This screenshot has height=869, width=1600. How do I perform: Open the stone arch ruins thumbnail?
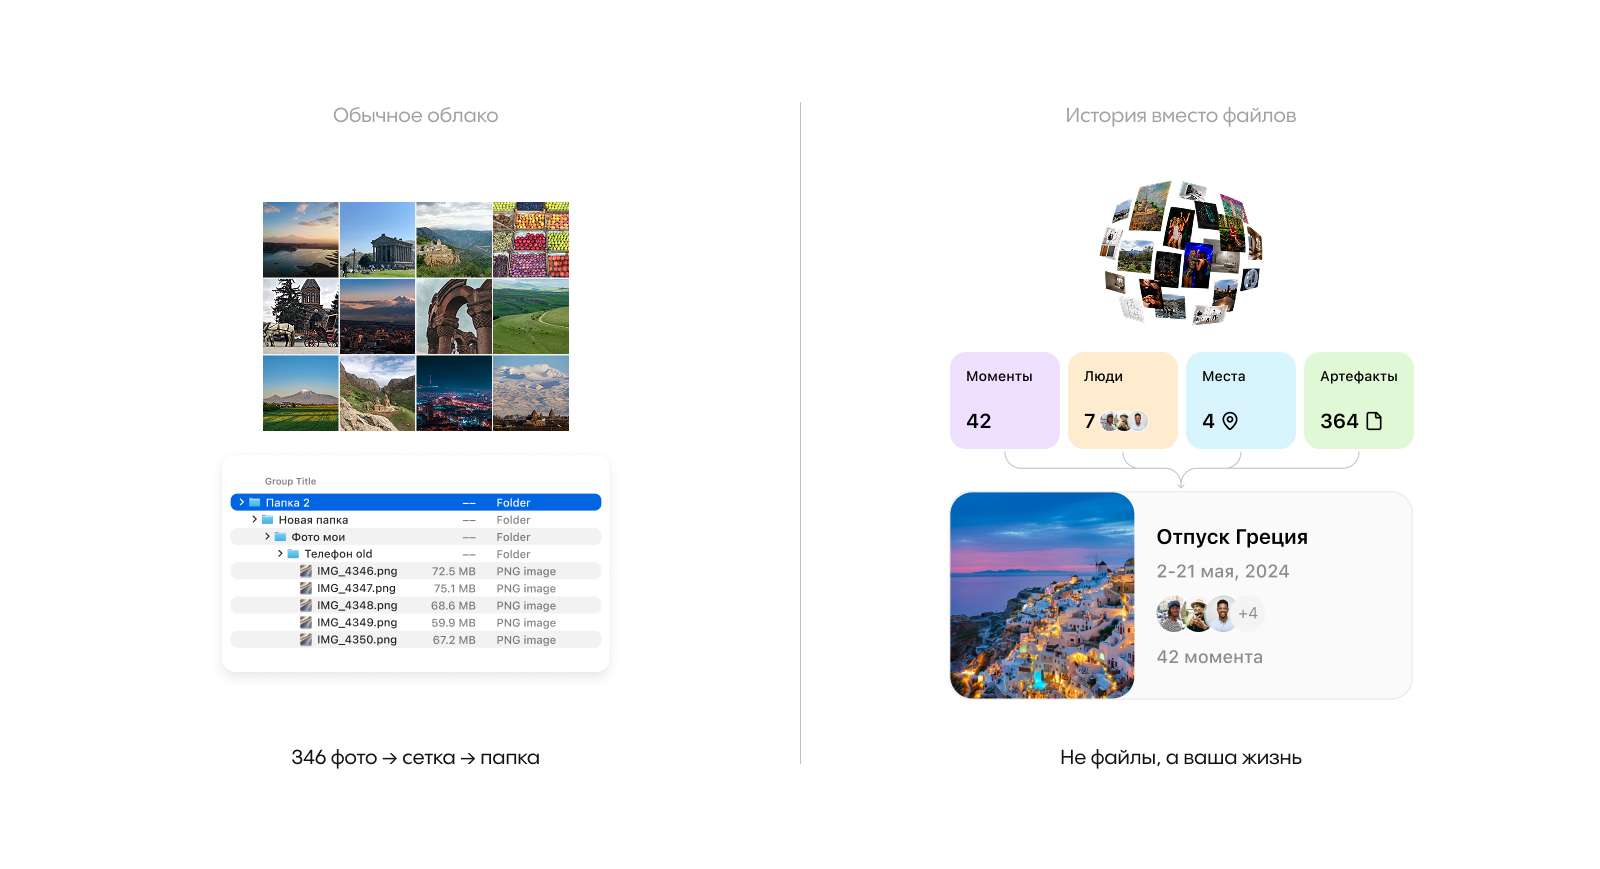(x=454, y=316)
